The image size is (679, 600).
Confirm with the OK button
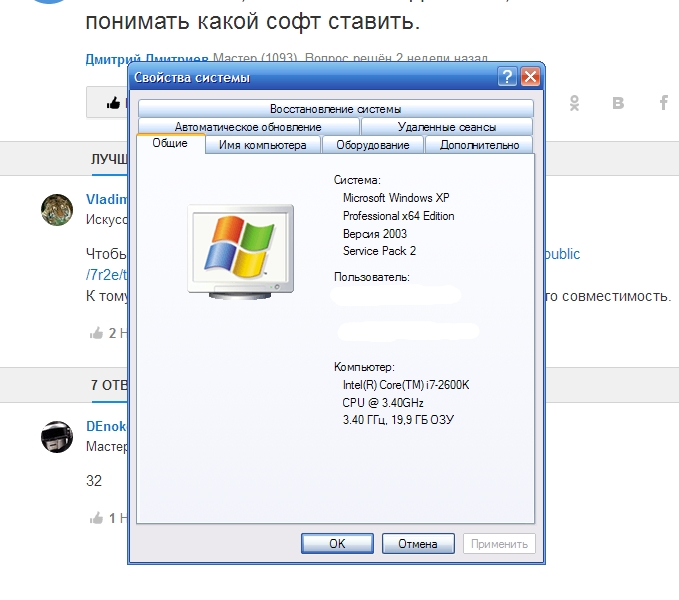pos(337,544)
